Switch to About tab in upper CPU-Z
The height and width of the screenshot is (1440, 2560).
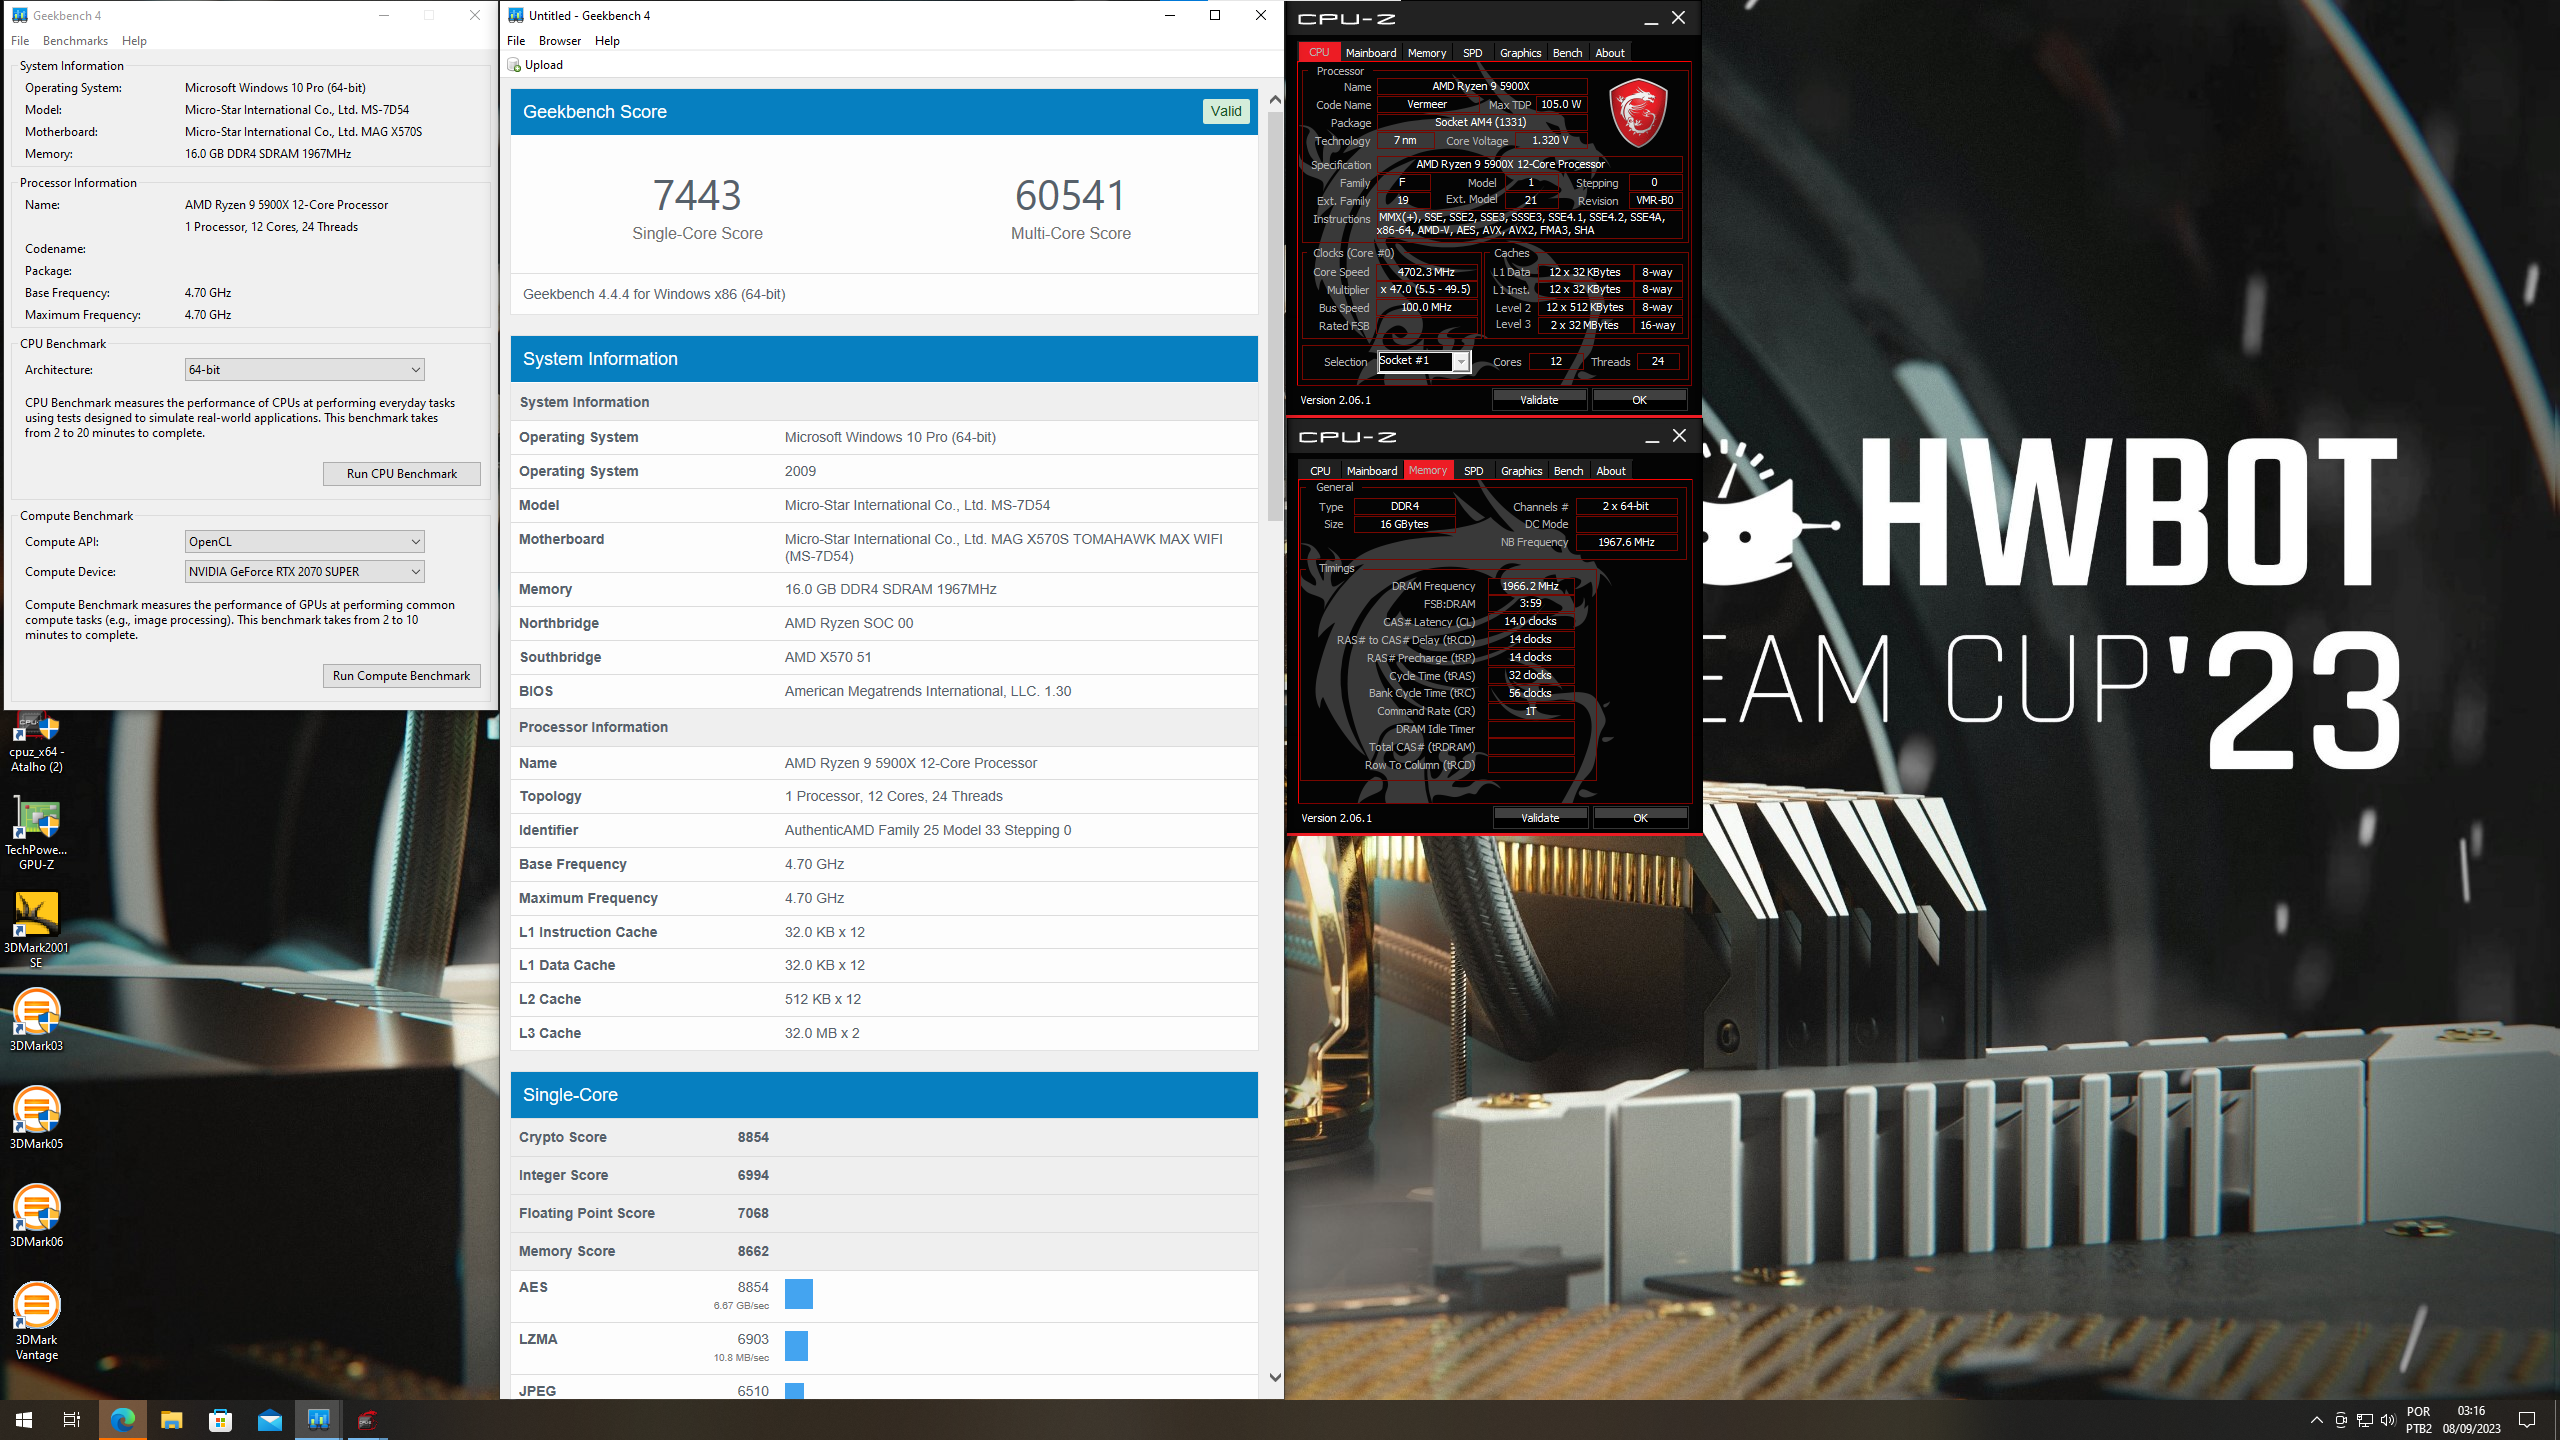pos(1610,53)
